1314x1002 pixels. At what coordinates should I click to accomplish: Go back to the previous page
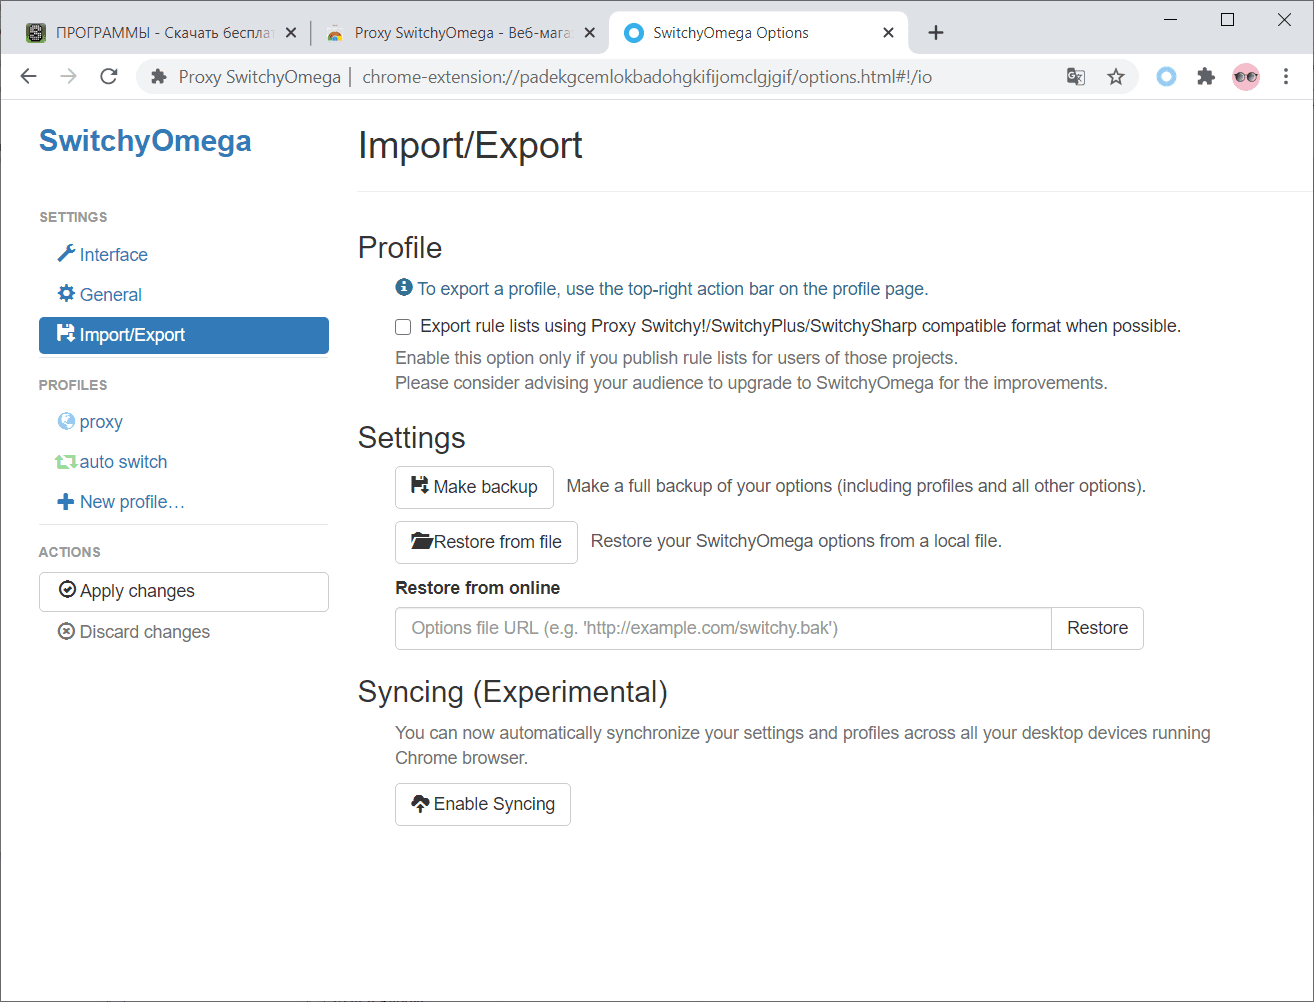29,77
